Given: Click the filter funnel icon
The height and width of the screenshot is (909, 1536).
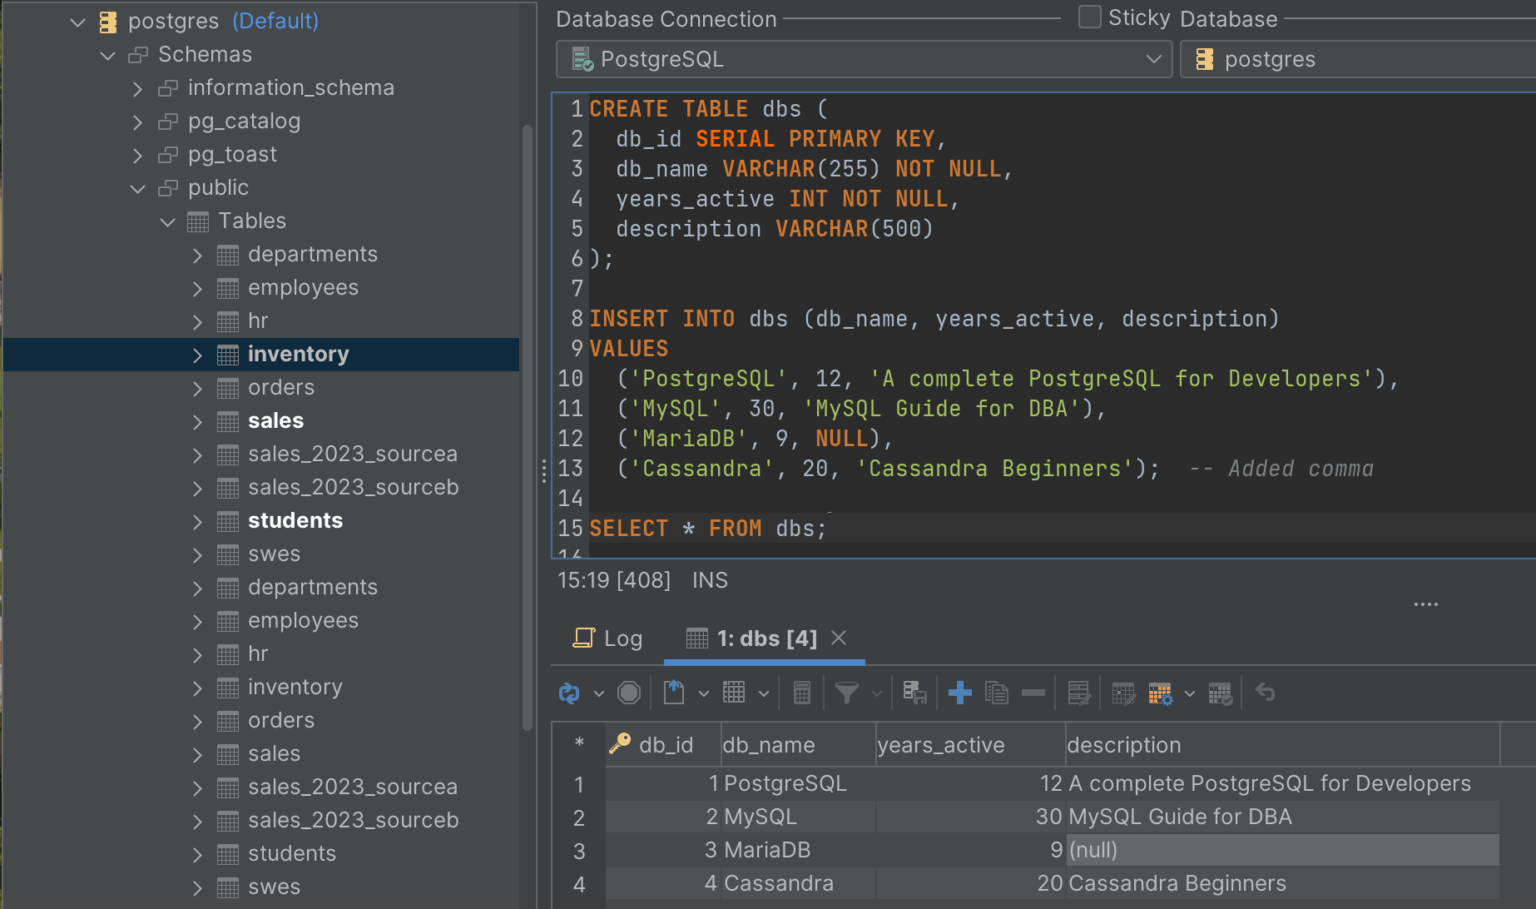Looking at the screenshot, I should (x=847, y=693).
